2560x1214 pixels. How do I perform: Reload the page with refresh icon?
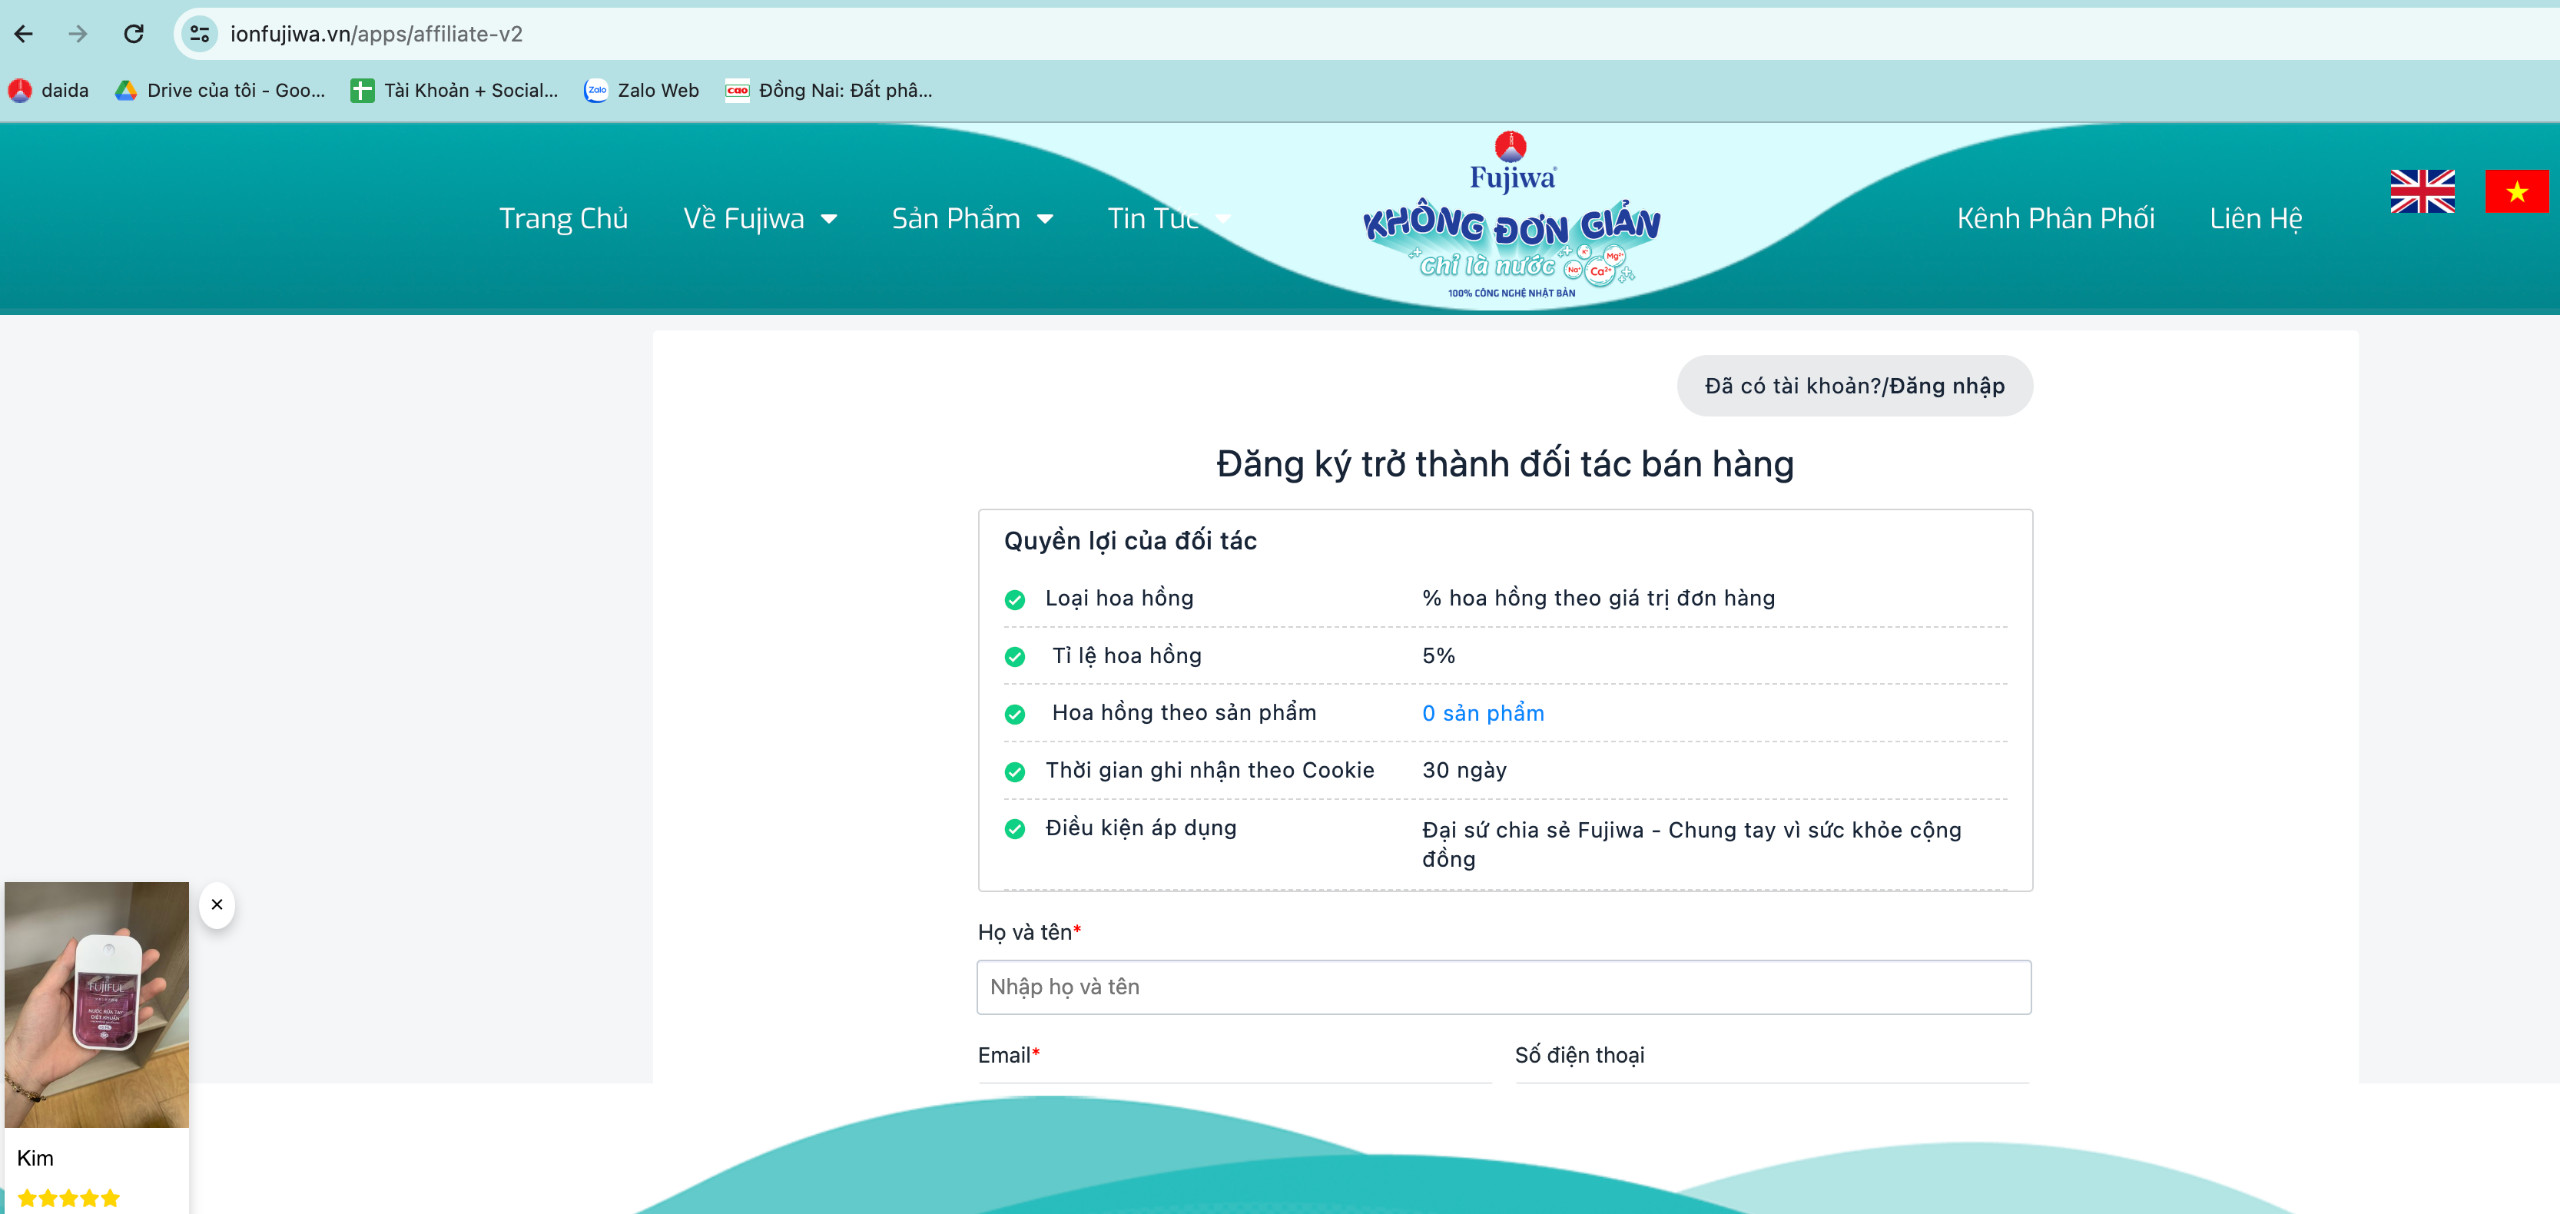point(133,34)
